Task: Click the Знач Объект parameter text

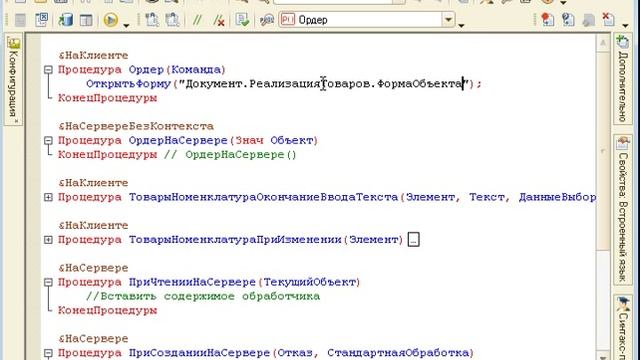Action: [274, 141]
